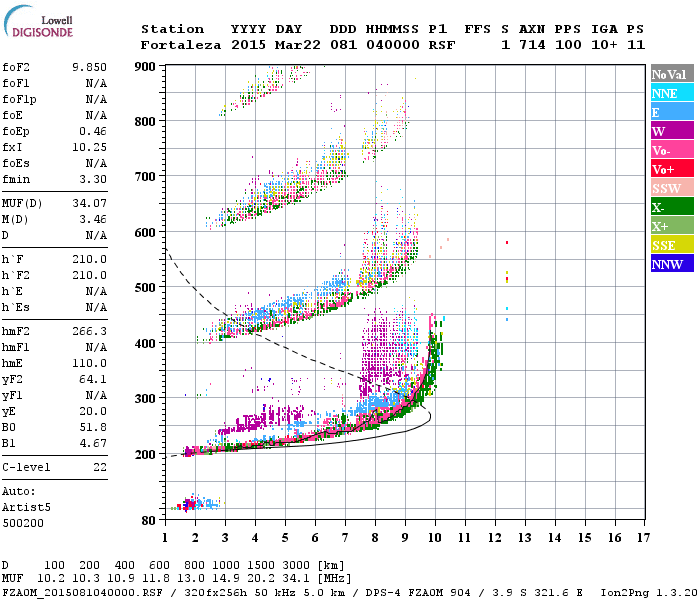Image resolution: width=700 pixels, height=600 pixels.
Task: Select the NoVal gray legend swatch
Action: coord(672,74)
